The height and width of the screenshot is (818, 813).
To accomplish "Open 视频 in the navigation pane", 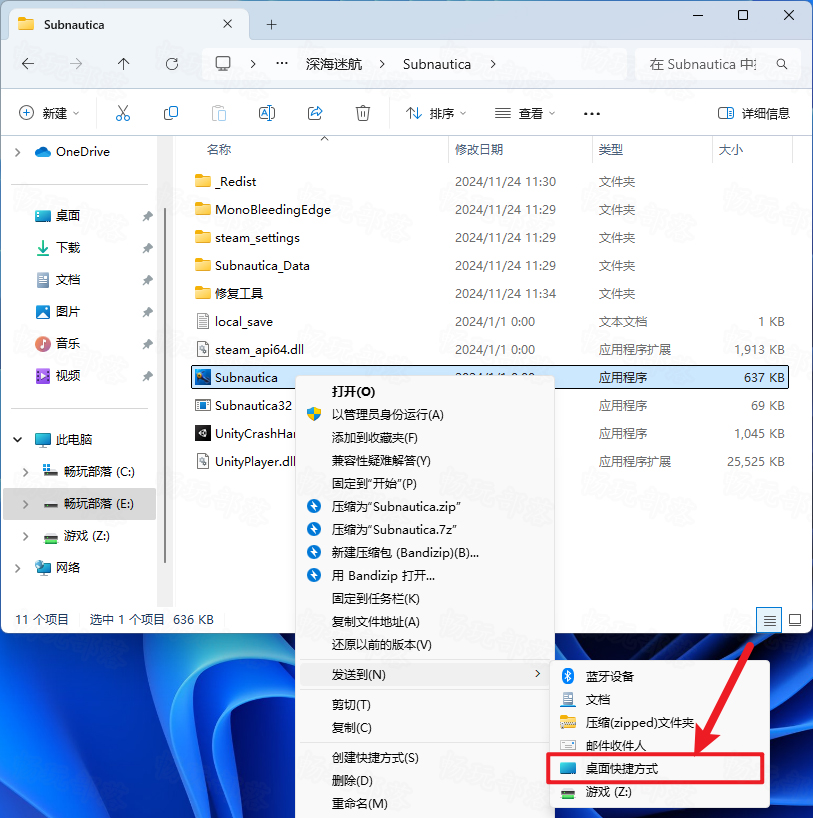I will 68,376.
